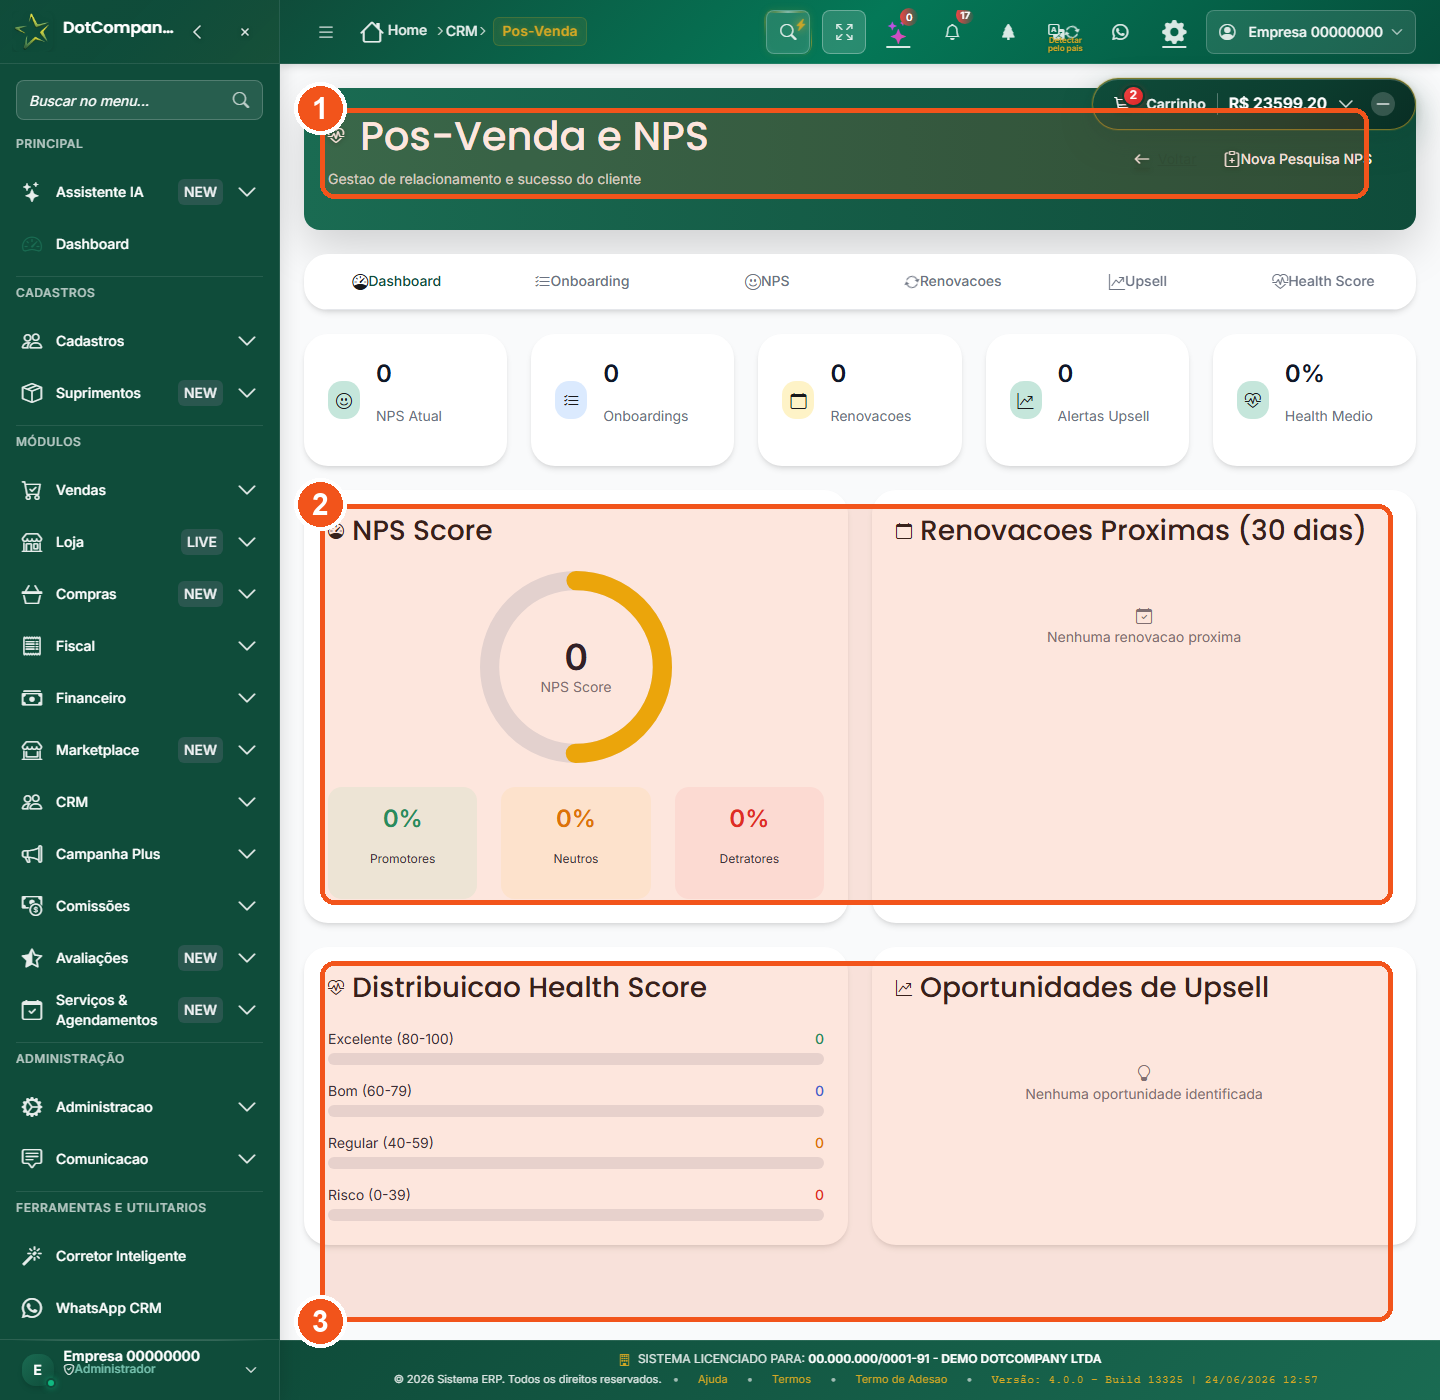1440x1400 pixels.
Task: Expand the Suprimentos menu chevron
Action: pyautogui.click(x=247, y=393)
